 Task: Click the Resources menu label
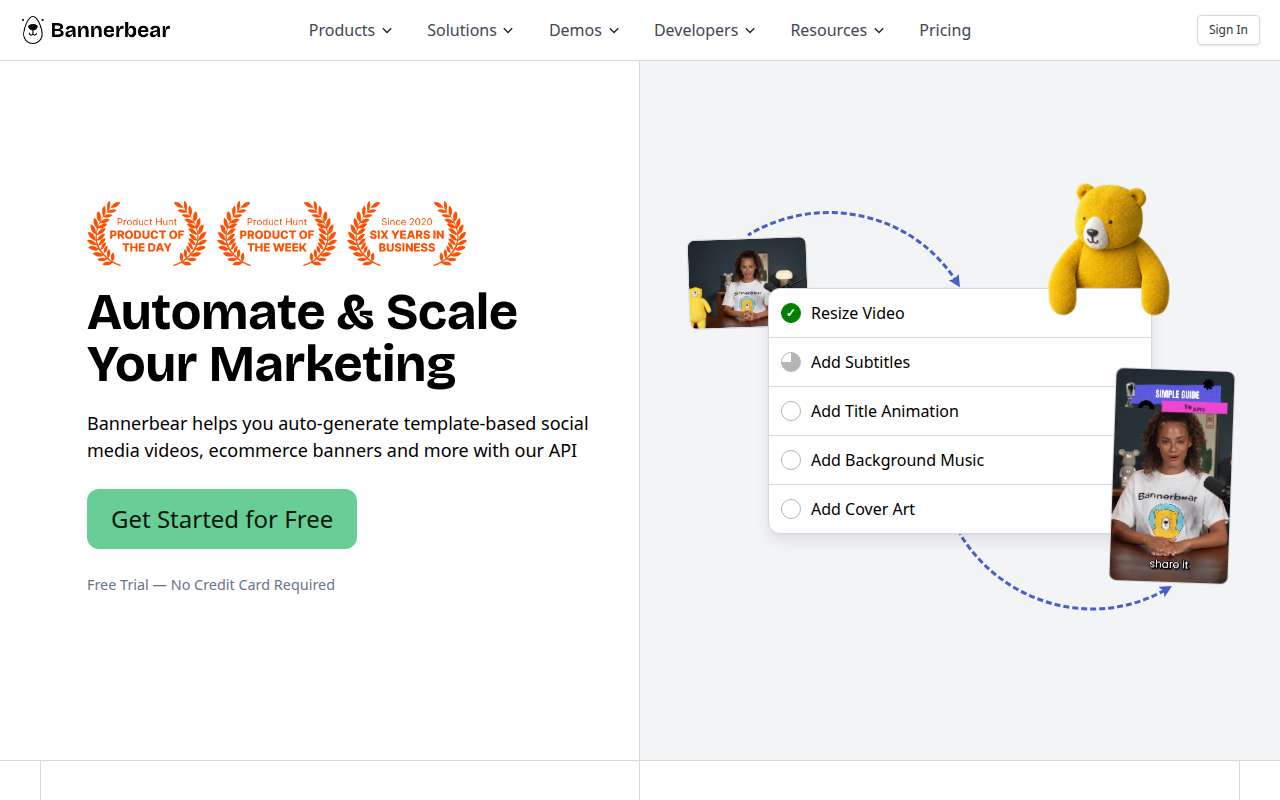click(829, 30)
